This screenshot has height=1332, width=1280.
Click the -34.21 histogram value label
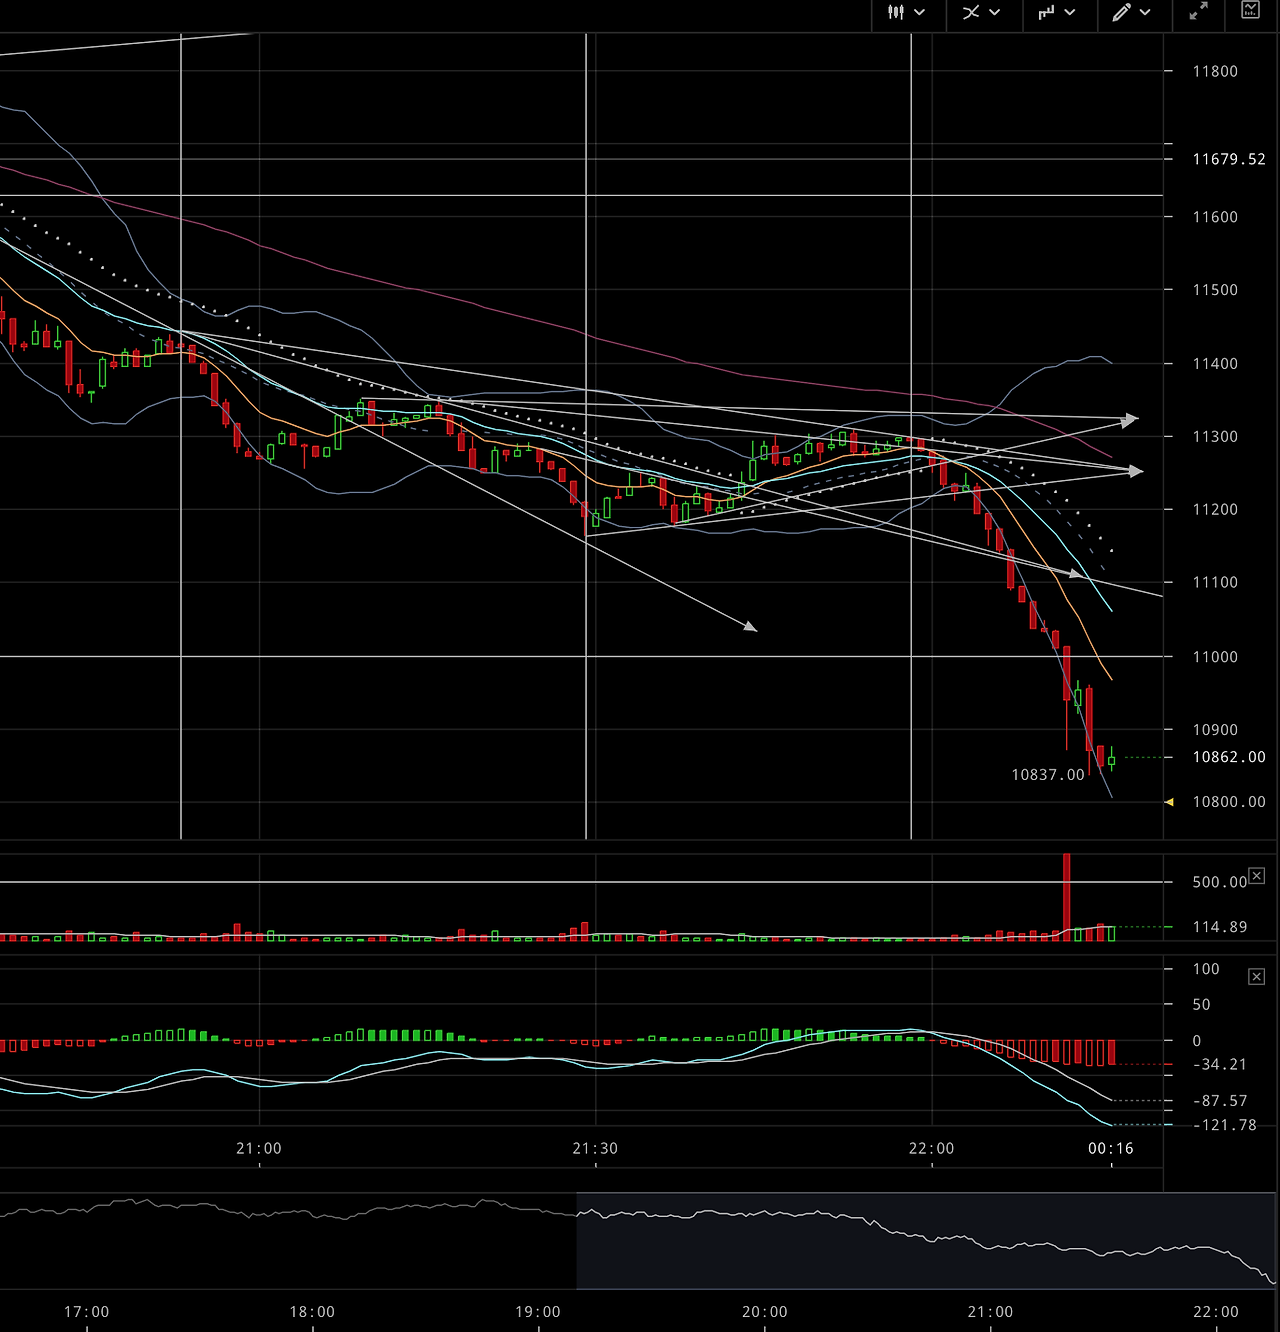click(x=1220, y=1065)
